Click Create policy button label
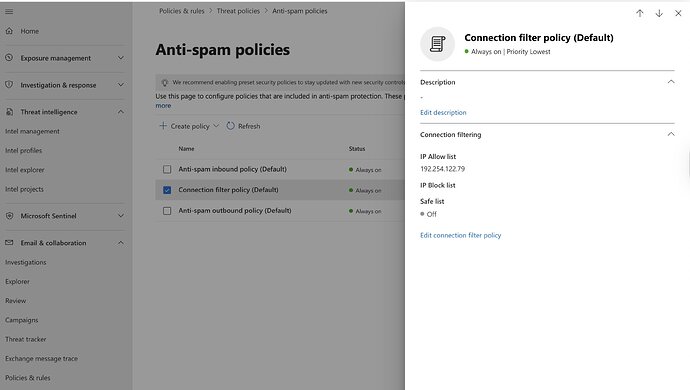The image size is (690, 390). (x=190, y=126)
